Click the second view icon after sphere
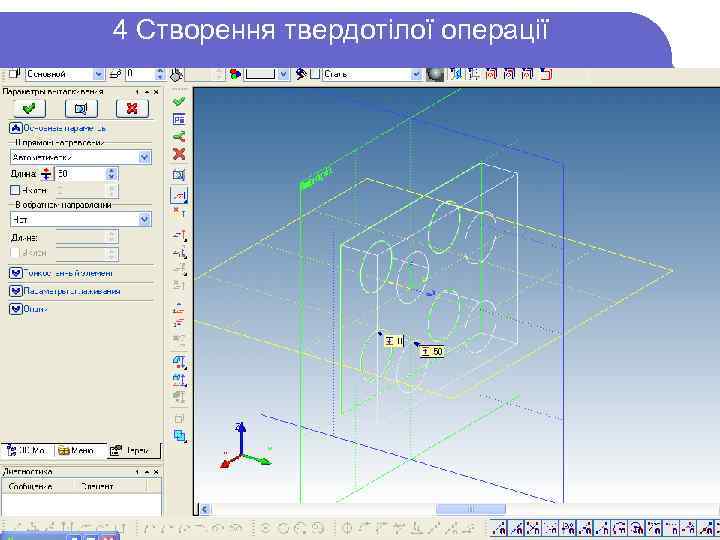 (474, 74)
